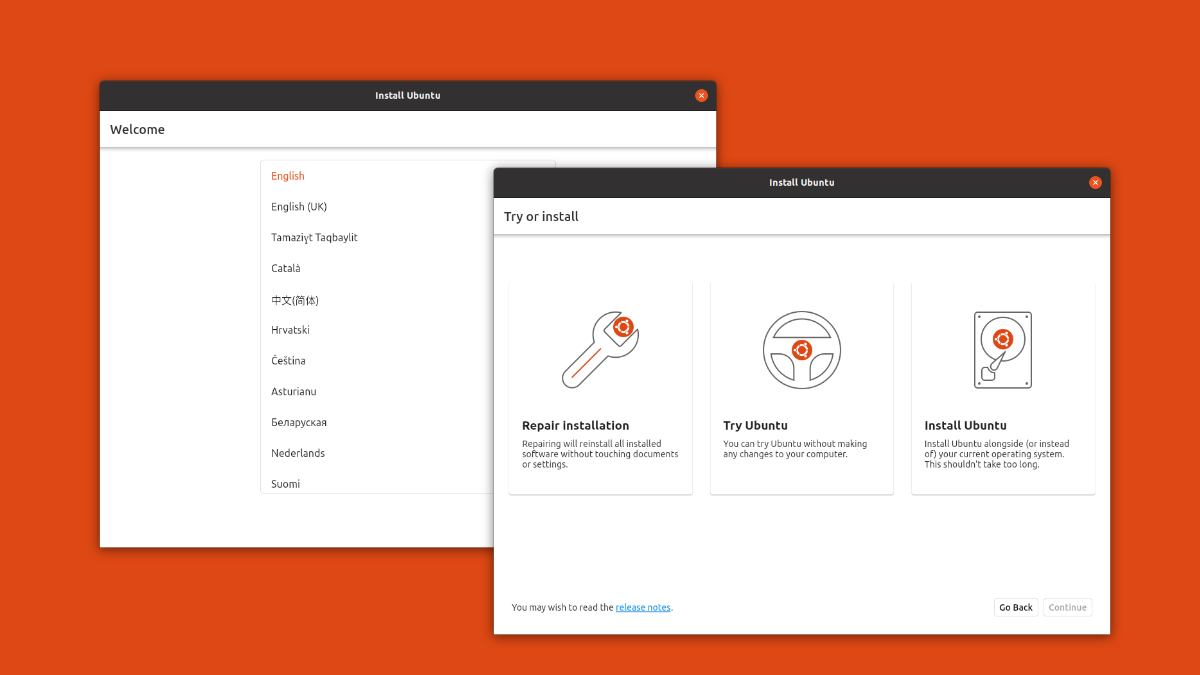Click the hard drive icon for Install Ubuntu
Viewport: 1200px width, 675px height.
[1003, 350]
